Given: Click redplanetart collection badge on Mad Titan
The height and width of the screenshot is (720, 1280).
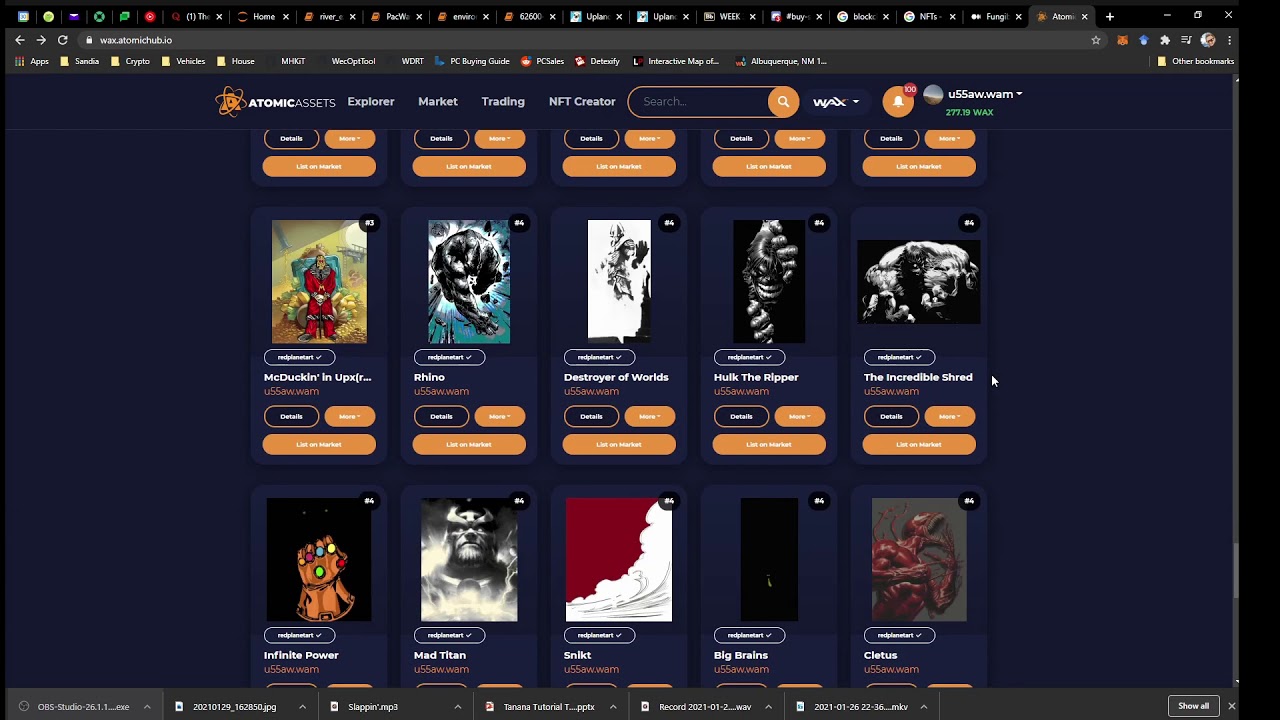Looking at the screenshot, I should [x=448, y=635].
